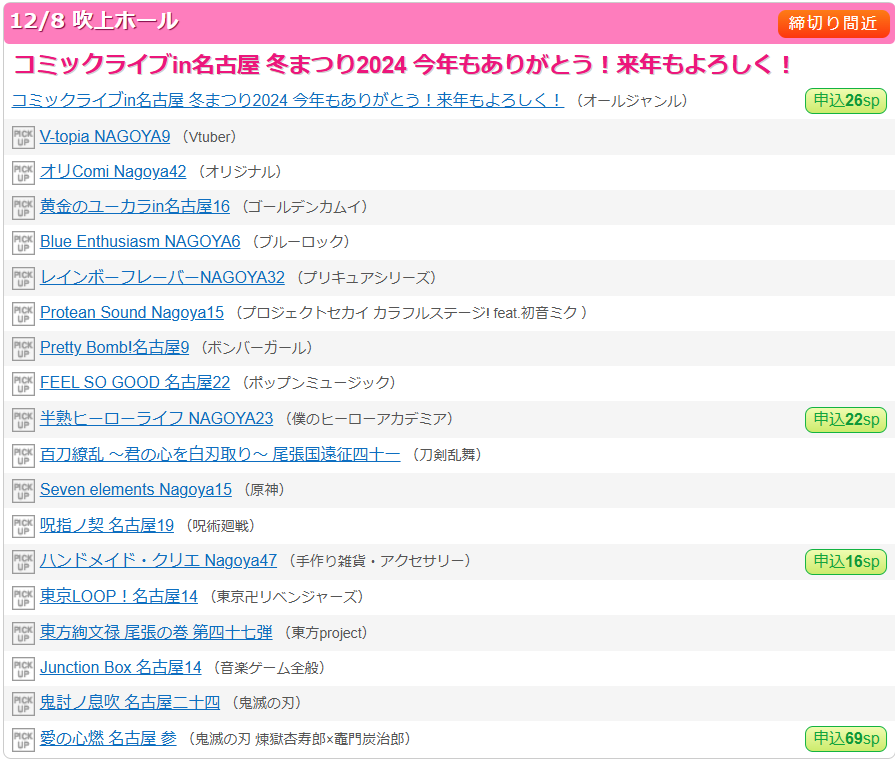Click PICK UP icon beside 東方絢文禄 尾張の巻
This screenshot has width=895, height=762.
click(x=23, y=634)
